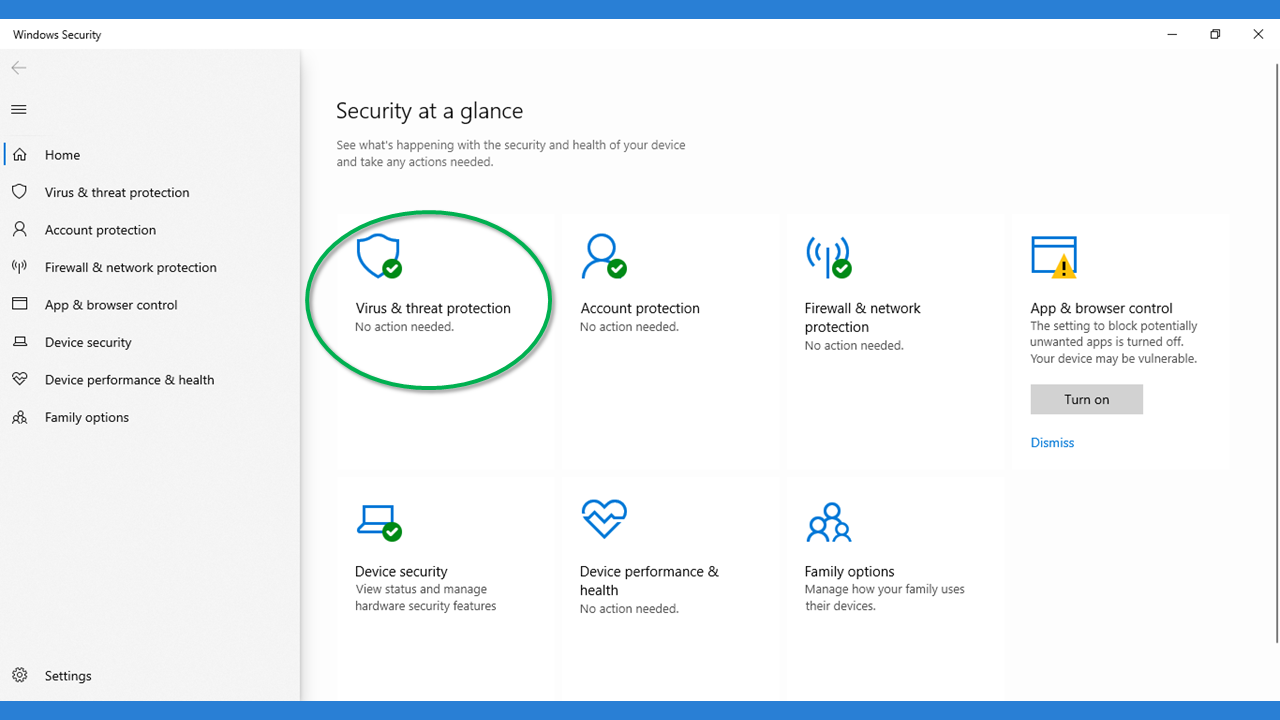Click the Settings gear icon
The height and width of the screenshot is (720, 1280).
pyautogui.click(x=19, y=676)
